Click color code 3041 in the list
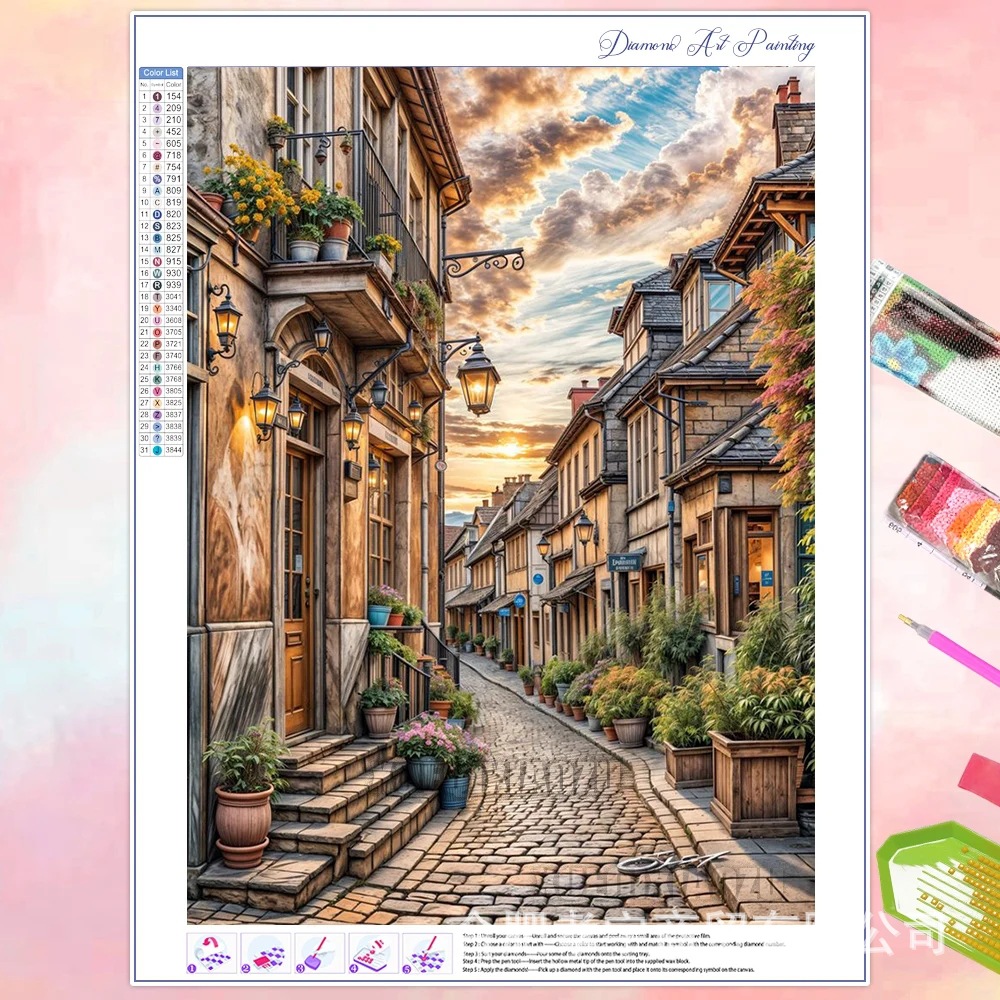This screenshot has width=1000, height=1000. click(173, 297)
